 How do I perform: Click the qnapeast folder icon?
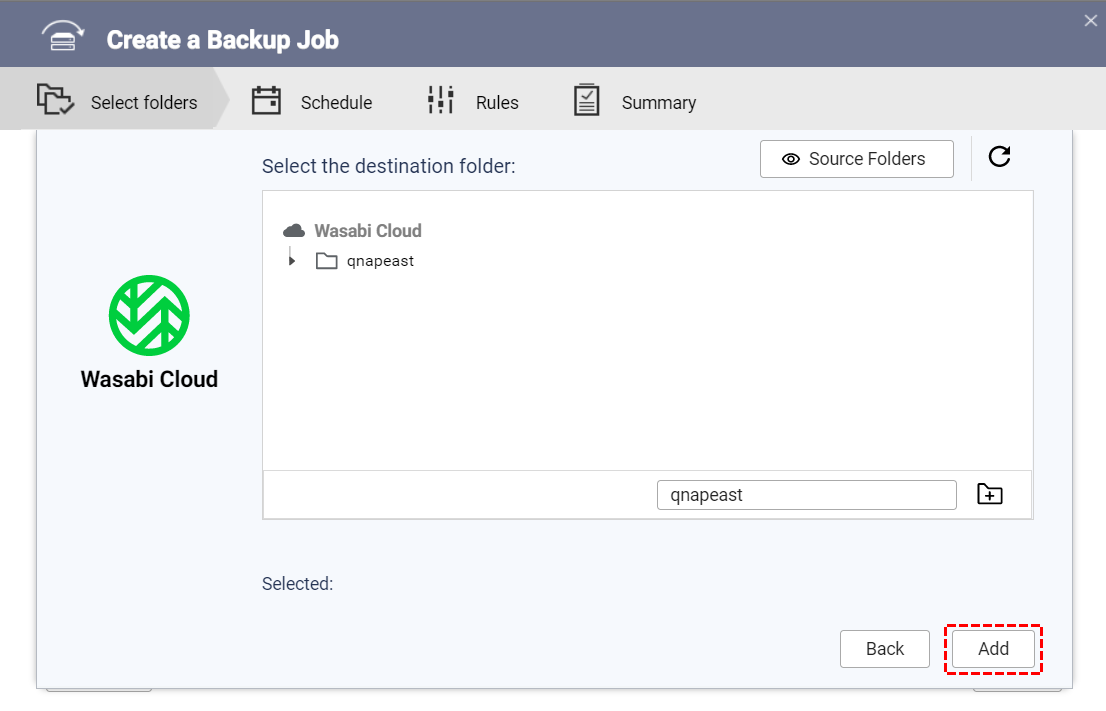pos(326,261)
